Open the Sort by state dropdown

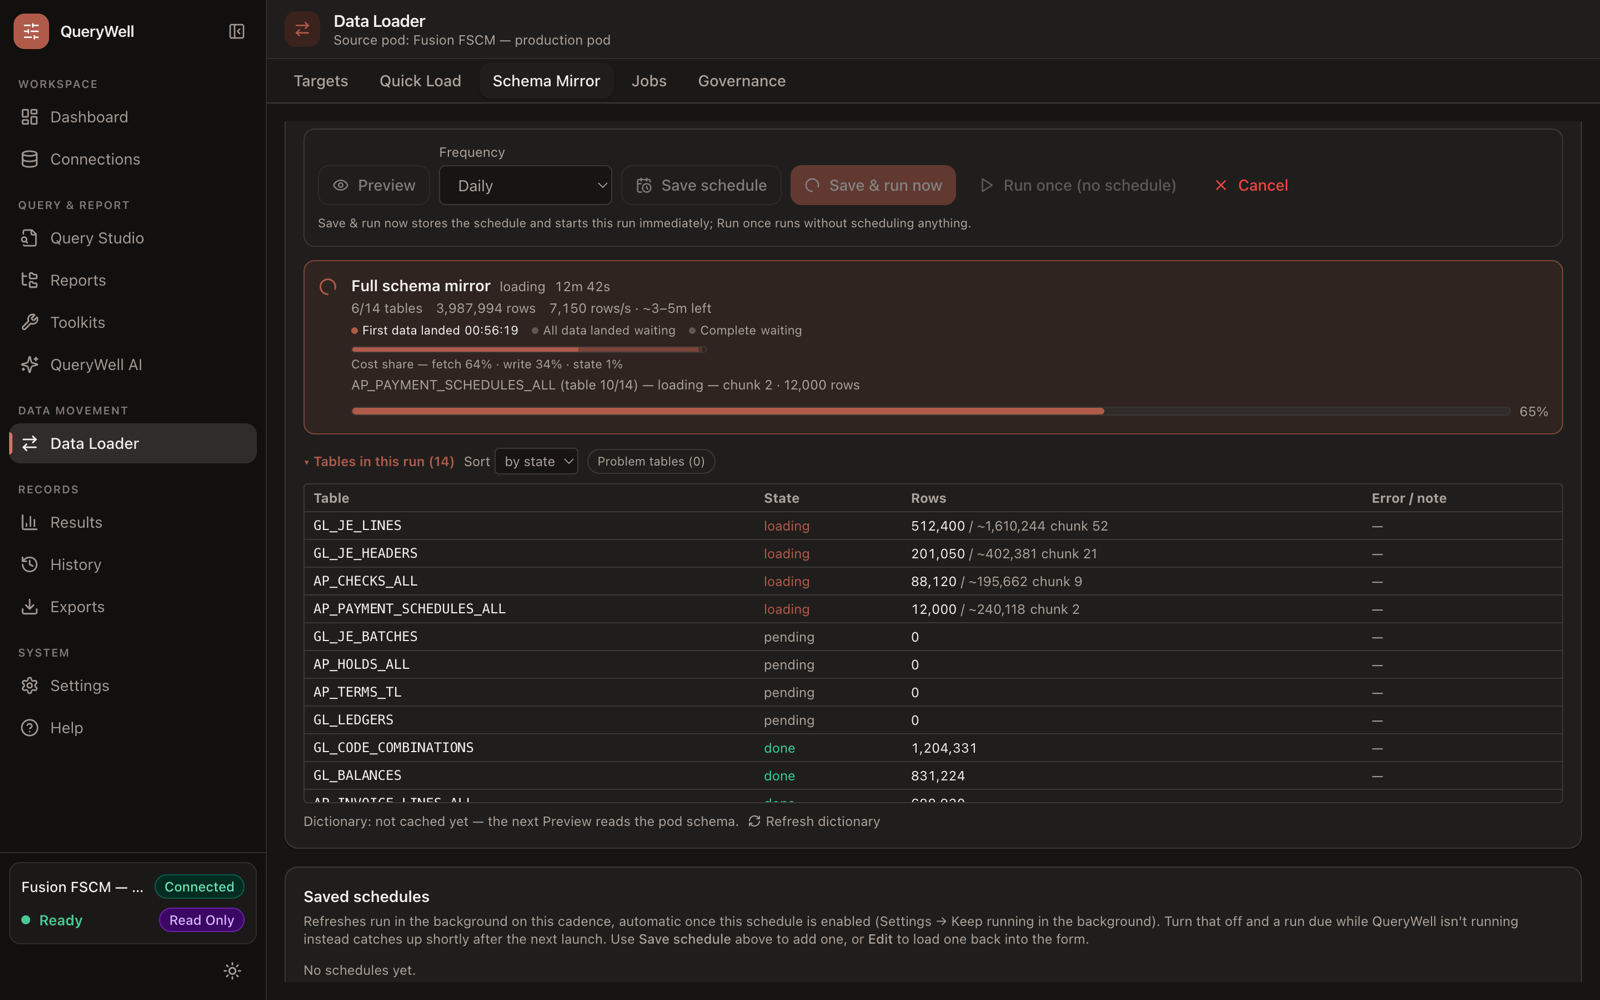(537, 461)
